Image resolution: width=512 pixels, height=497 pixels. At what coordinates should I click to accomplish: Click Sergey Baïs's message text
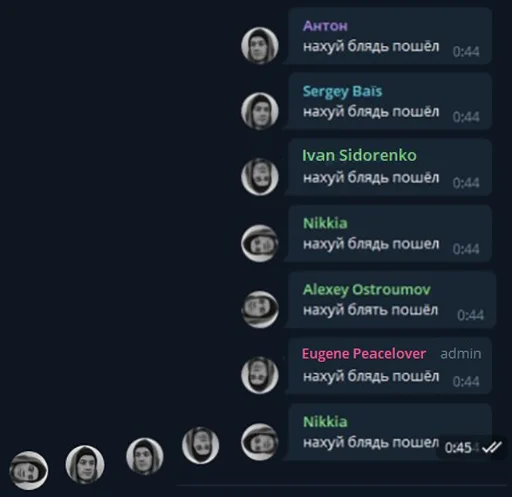click(371, 112)
